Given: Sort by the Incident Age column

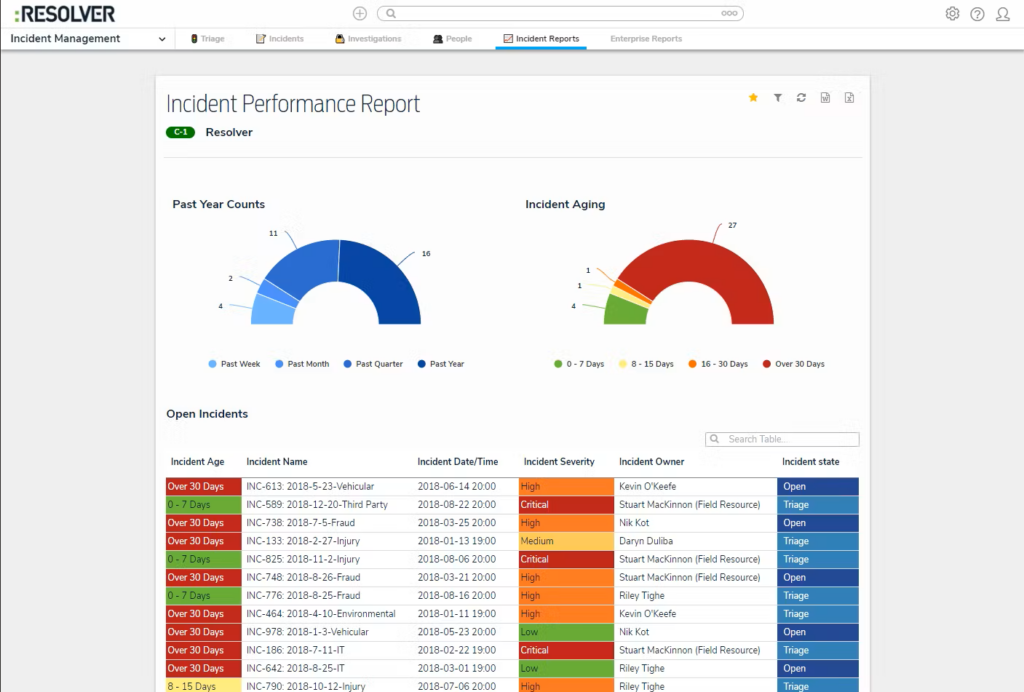Looking at the screenshot, I should pos(194,461).
